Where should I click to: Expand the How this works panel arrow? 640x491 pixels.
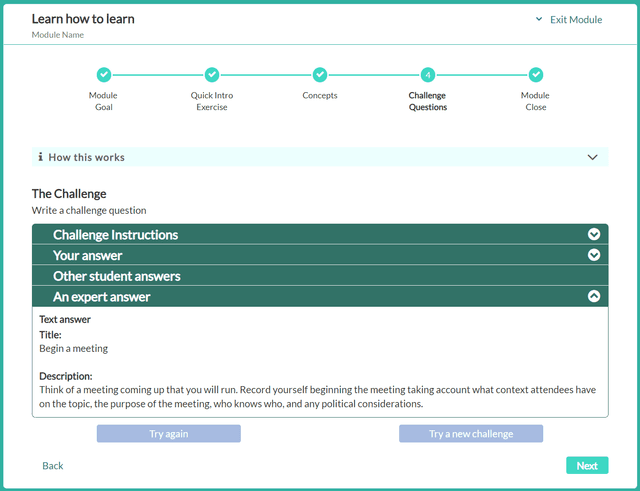point(593,157)
